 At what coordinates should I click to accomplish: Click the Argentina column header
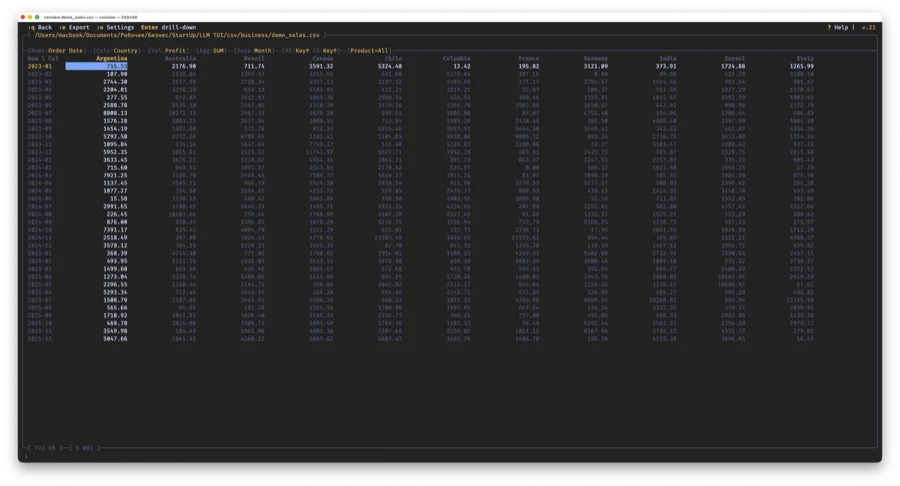pyautogui.click(x=110, y=59)
